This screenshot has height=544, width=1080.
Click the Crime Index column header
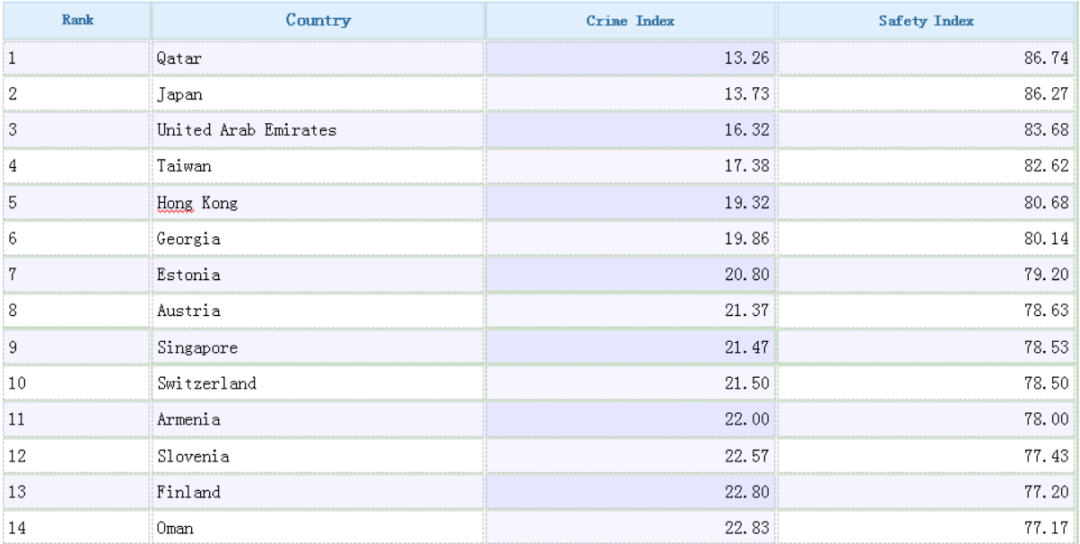click(x=630, y=20)
